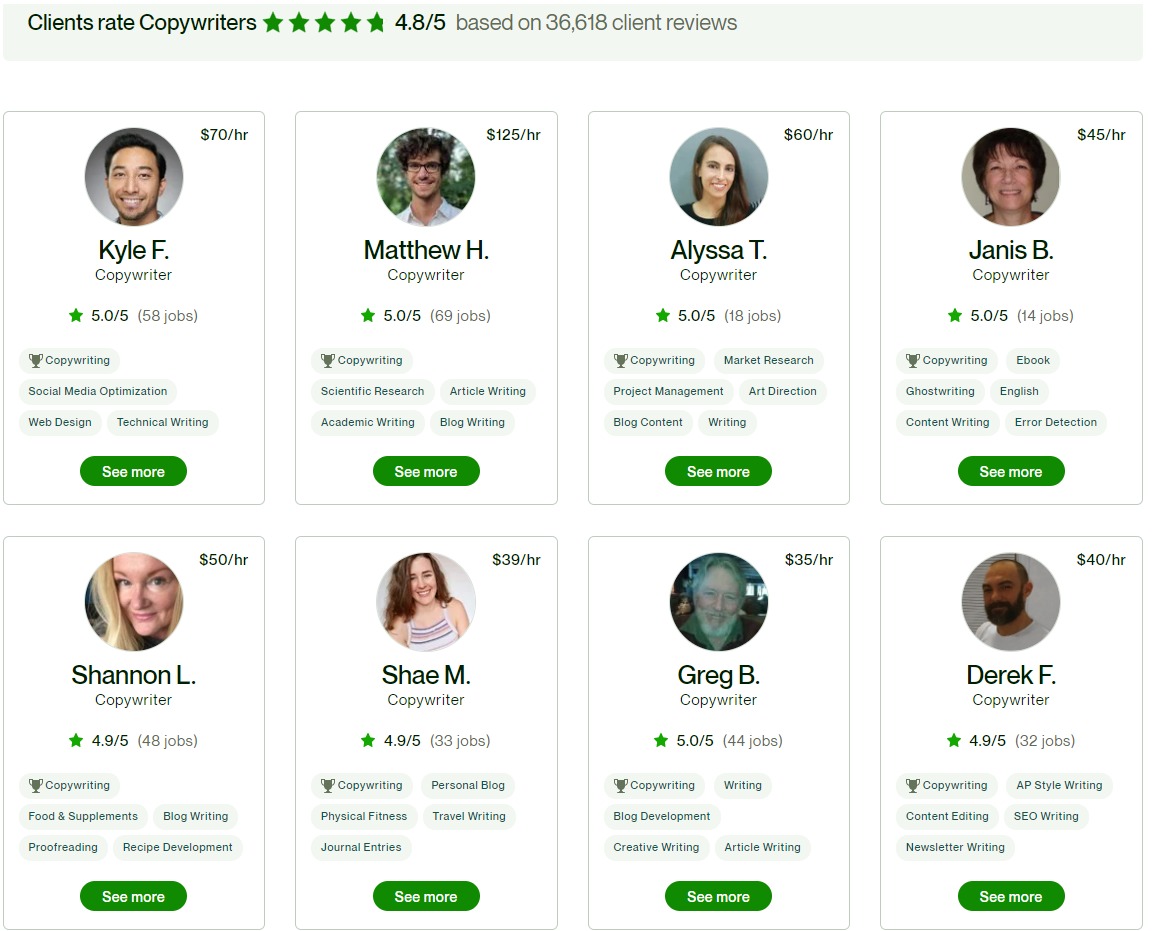Click the star next to Greg B.'s rating
The width and height of the screenshot is (1153, 931).
661,741
